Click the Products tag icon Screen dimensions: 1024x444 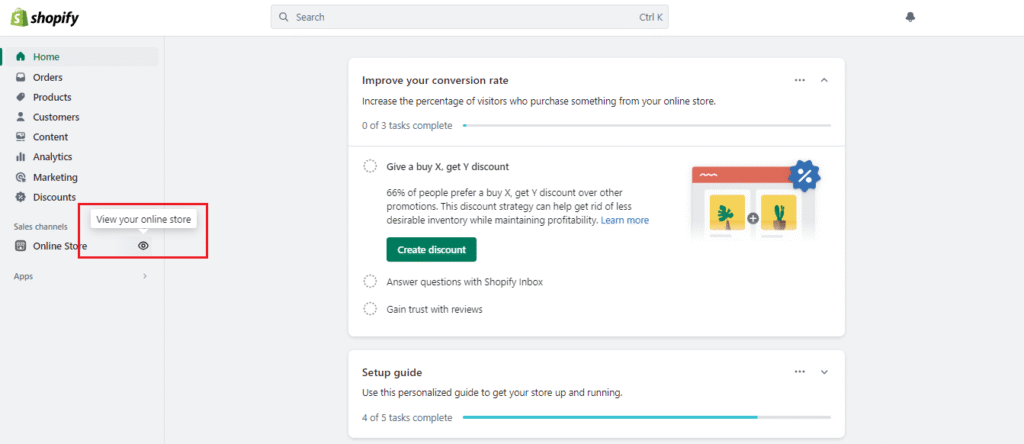pos(21,97)
